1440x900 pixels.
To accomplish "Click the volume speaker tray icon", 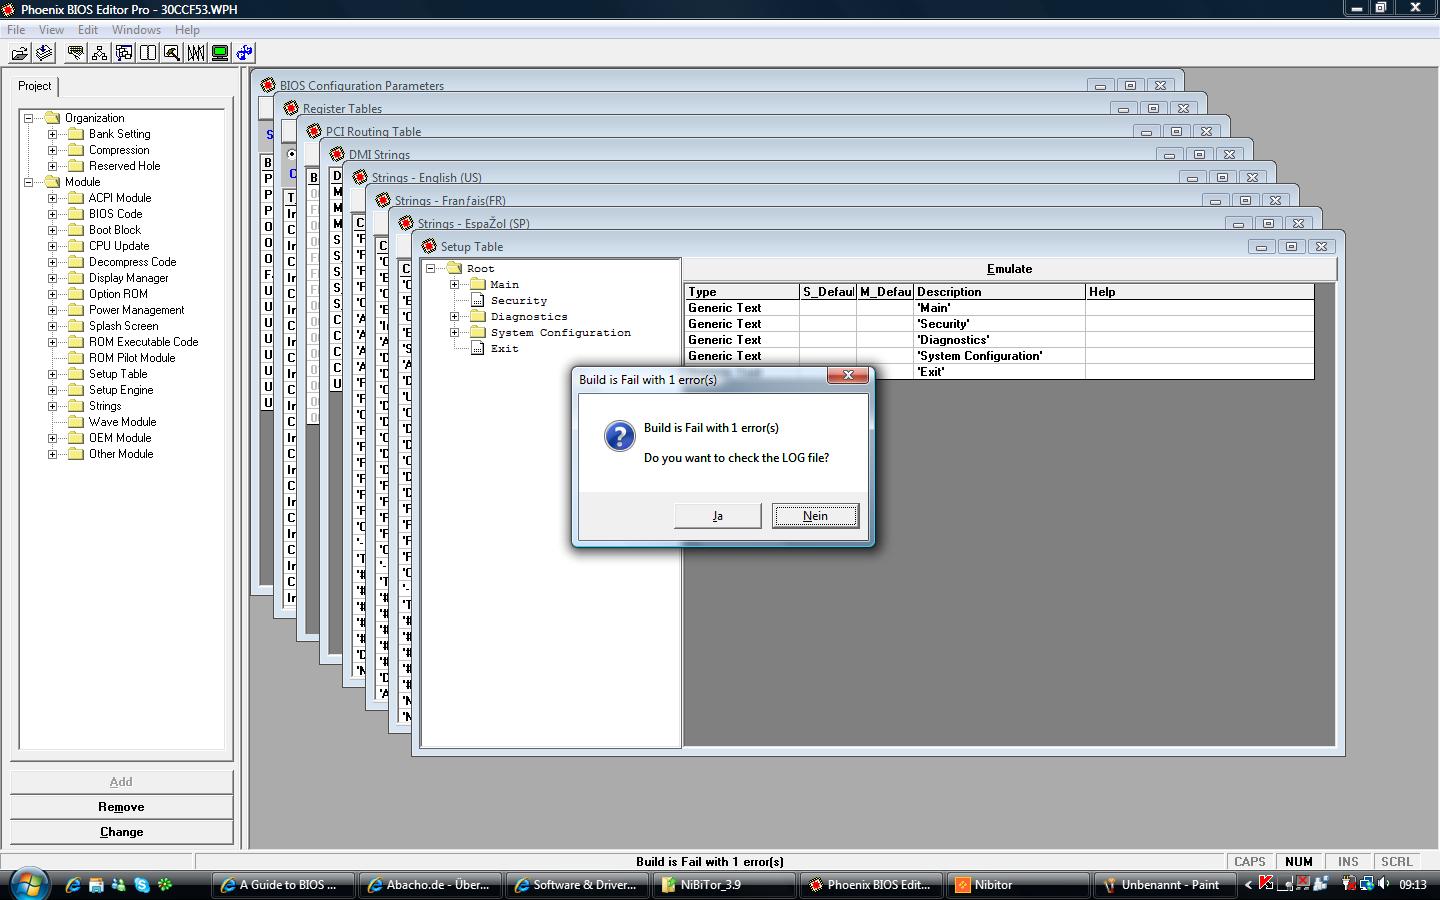I will [1384, 884].
